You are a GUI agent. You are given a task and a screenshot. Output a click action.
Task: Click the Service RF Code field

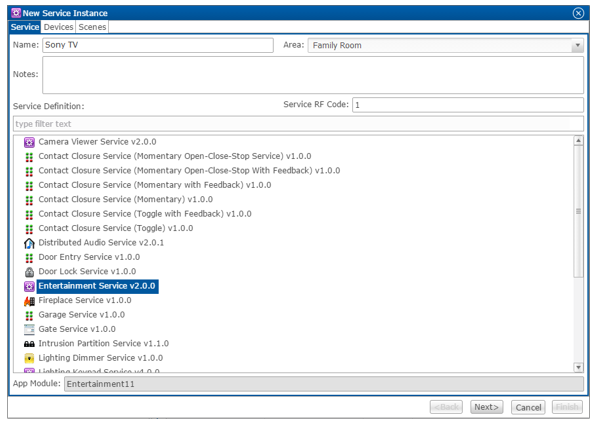[468, 105]
